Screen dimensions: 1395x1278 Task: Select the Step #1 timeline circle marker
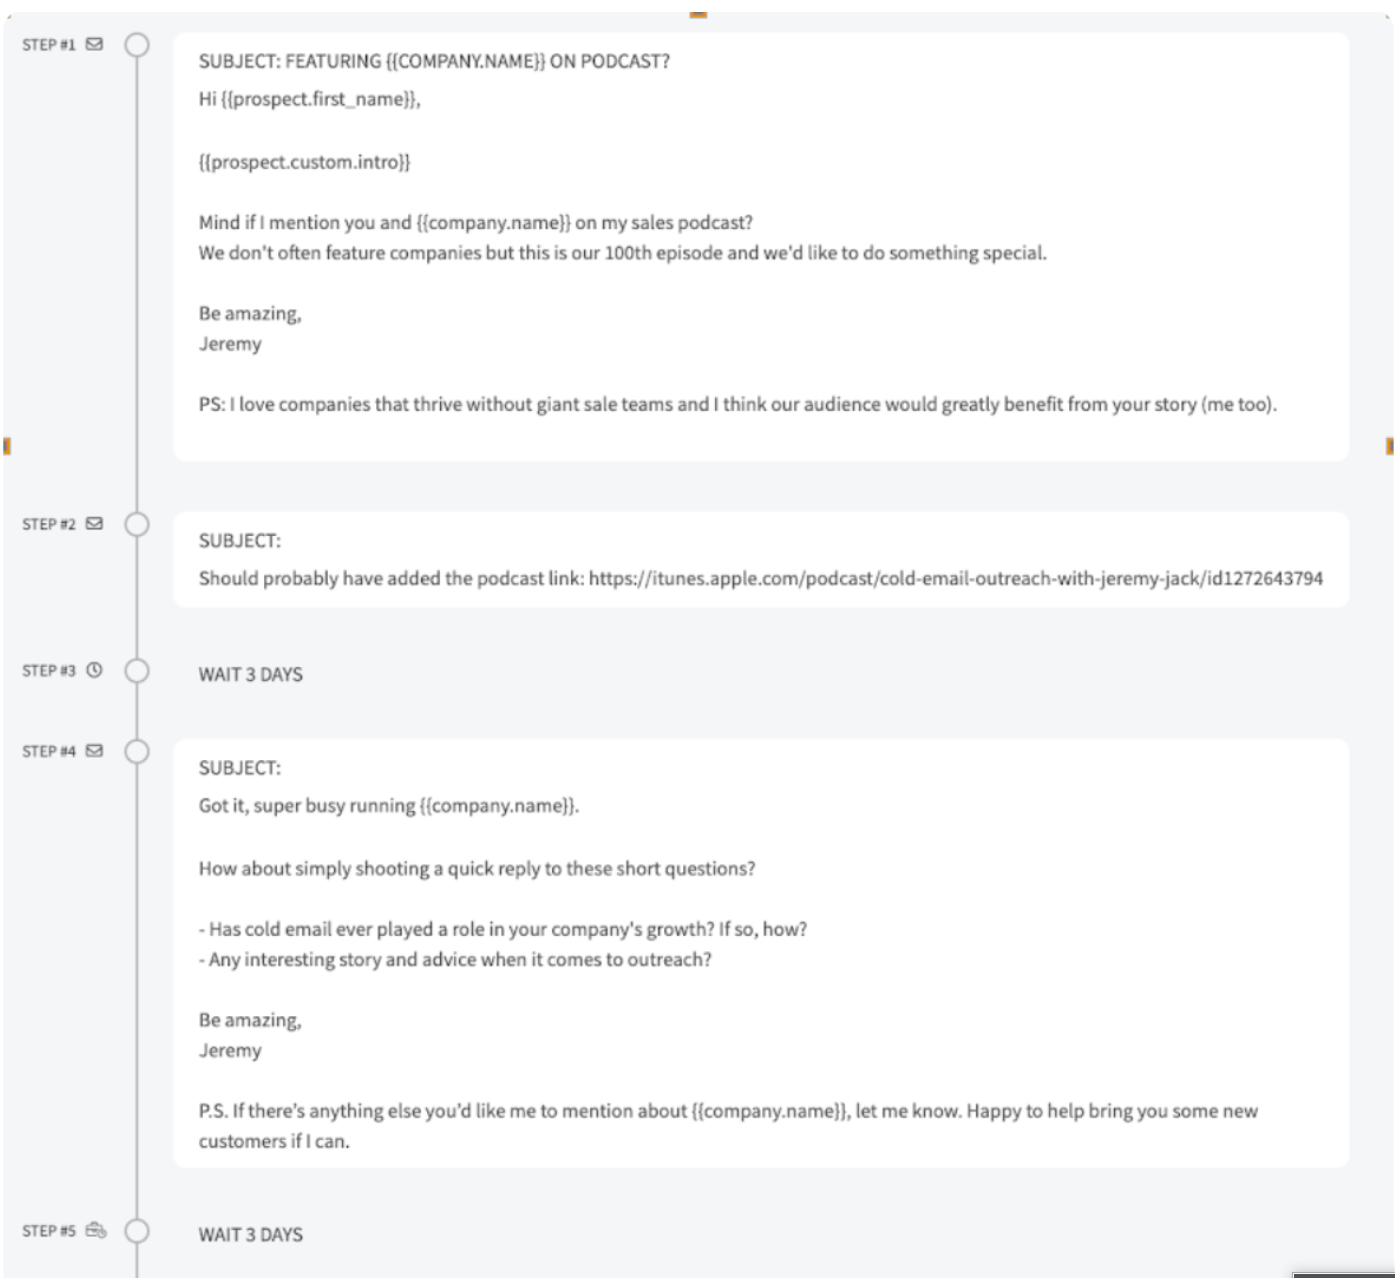pos(137,45)
